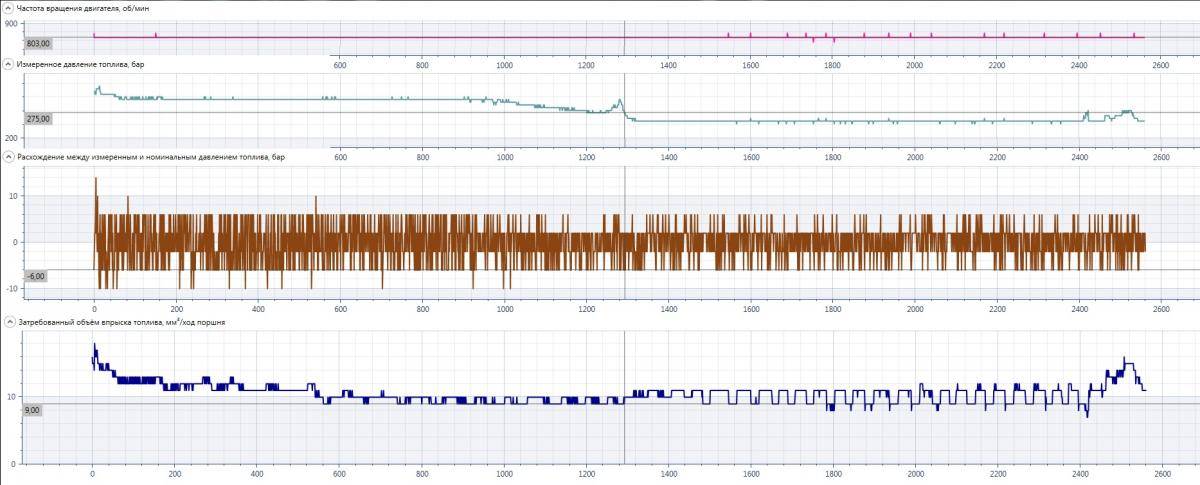
Task: Click the initial spike peak in deviation chart
Action: [95, 179]
